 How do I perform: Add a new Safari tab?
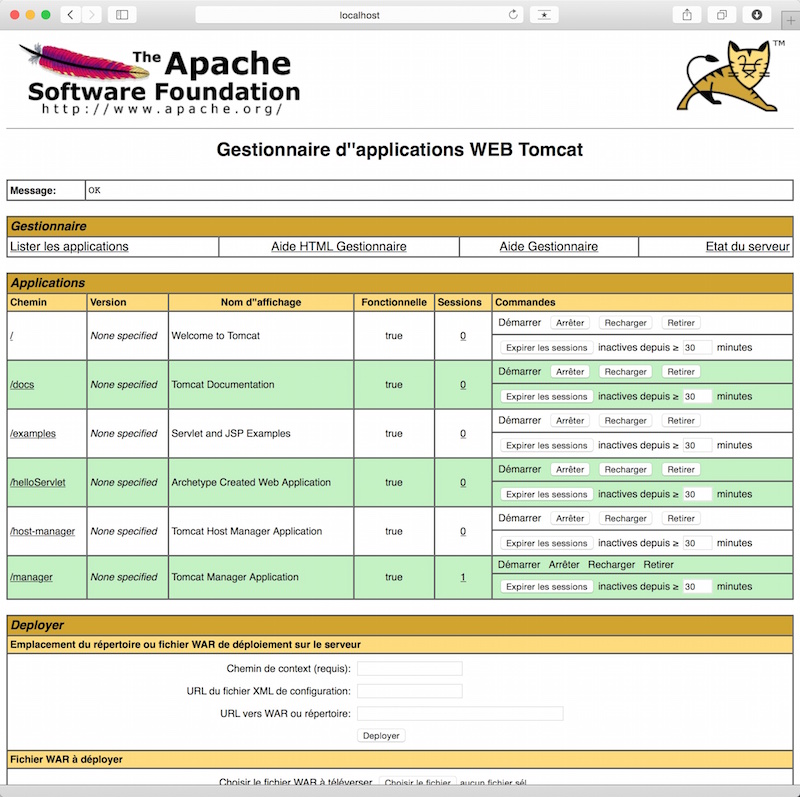click(x=790, y=20)
